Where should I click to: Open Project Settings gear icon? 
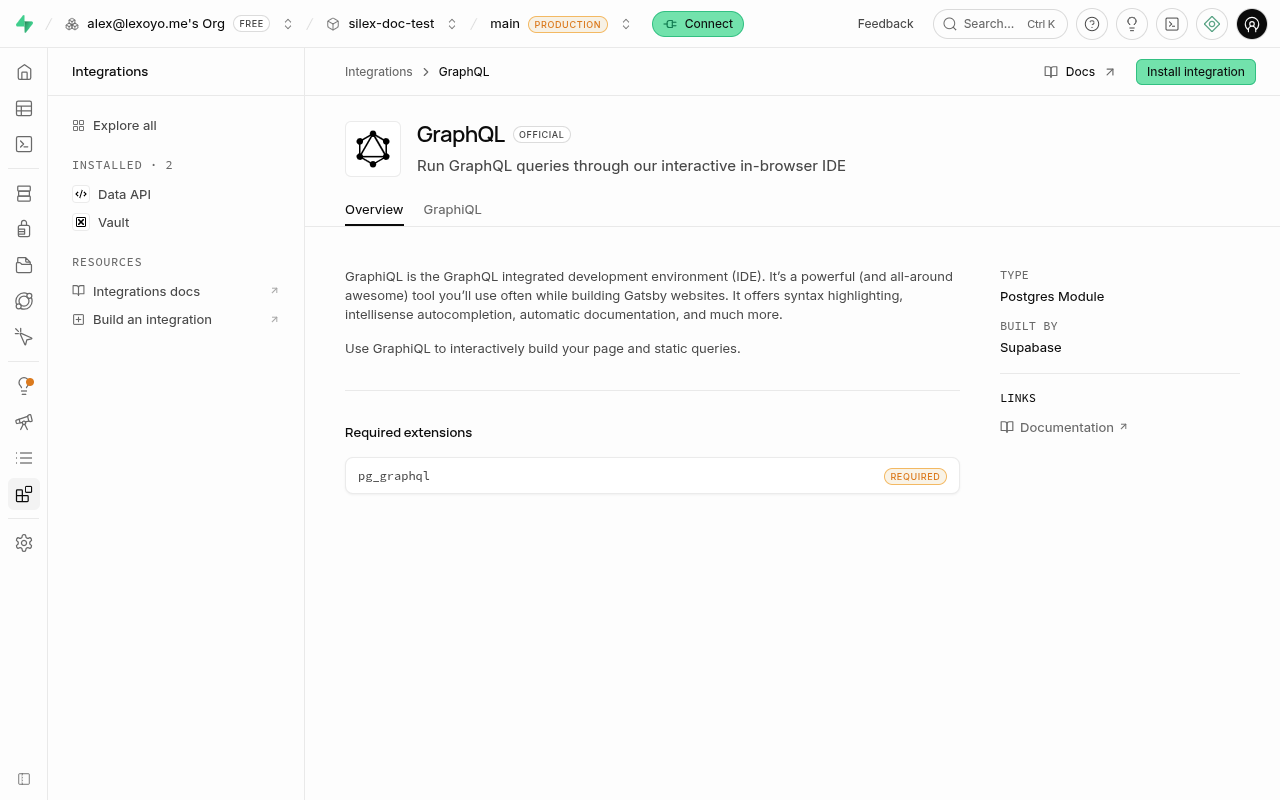click(24, 543)
